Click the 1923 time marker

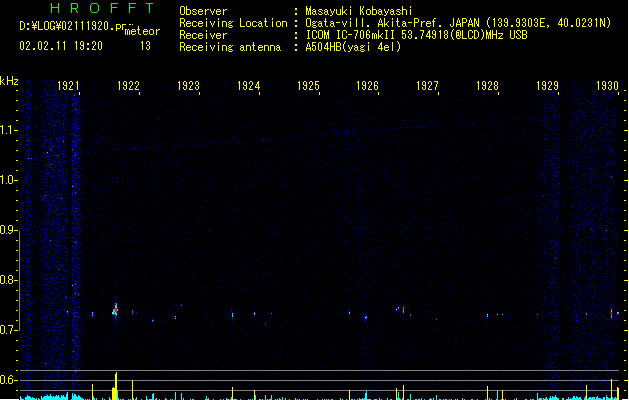point(188,86)
